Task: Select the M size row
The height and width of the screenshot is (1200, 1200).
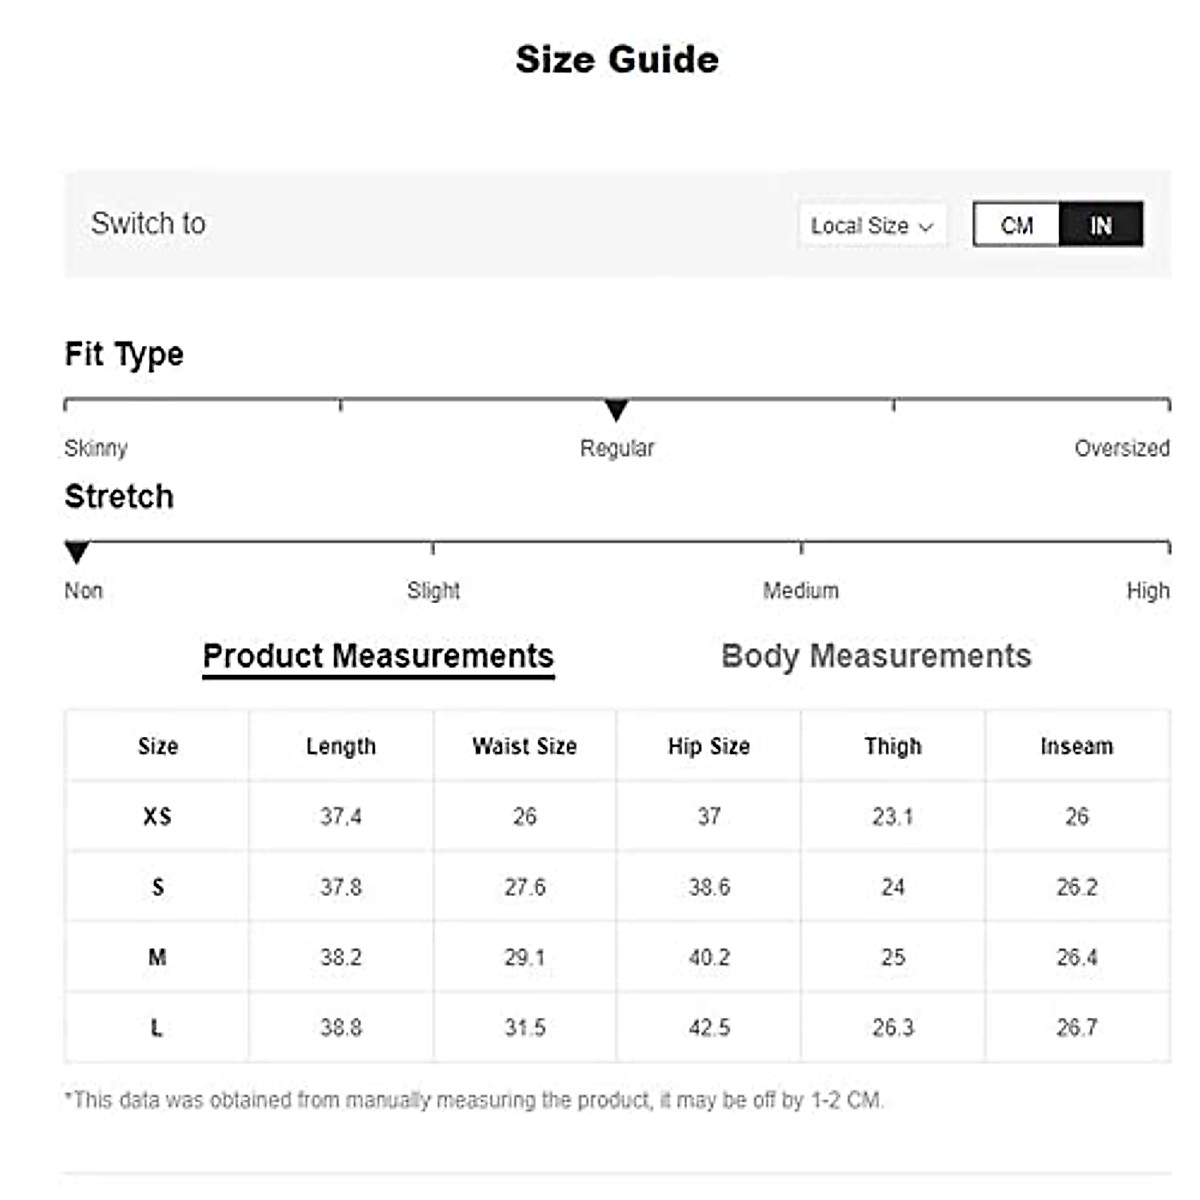Action: 157,957
